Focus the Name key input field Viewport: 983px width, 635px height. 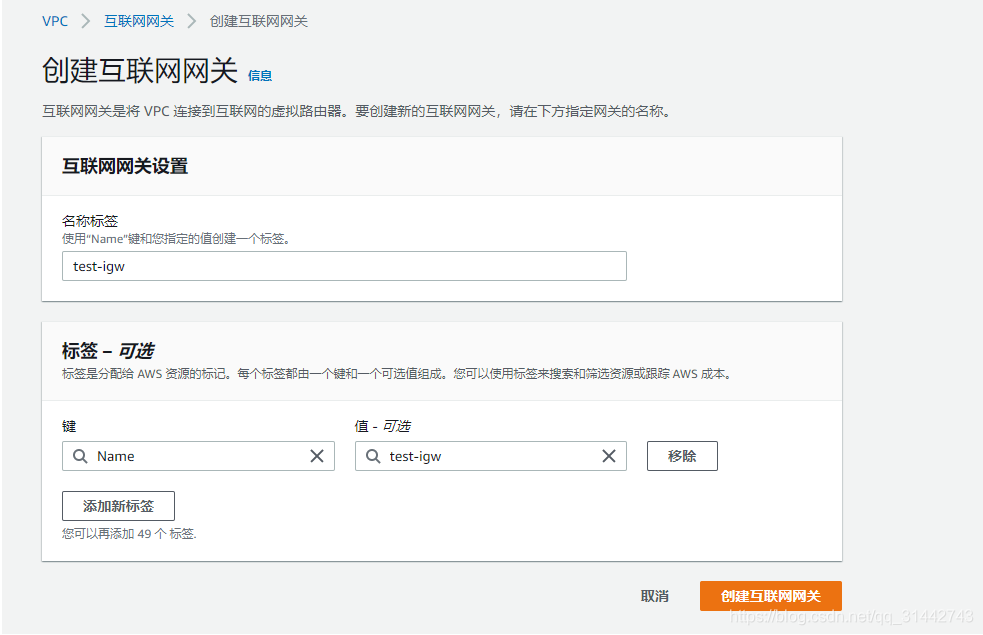tap(198, 456)
